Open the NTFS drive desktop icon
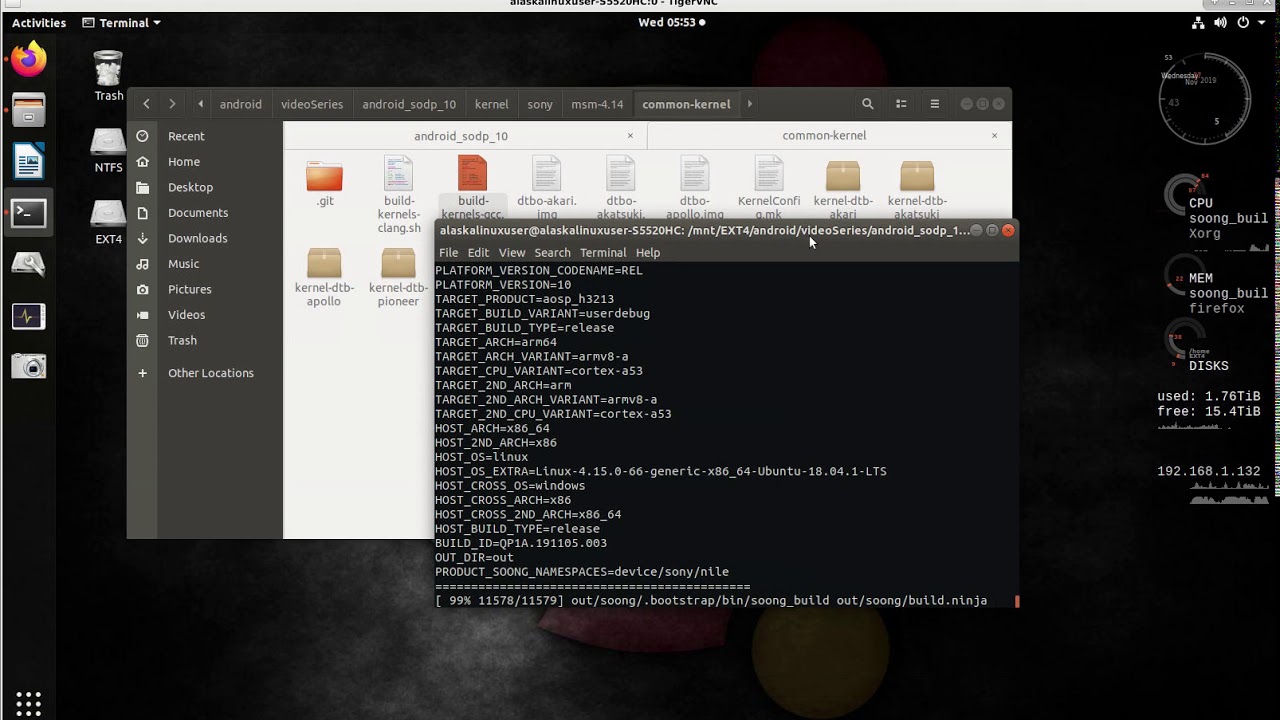The height and width of the screenshot is (720, 1280). tap(108, 152)
